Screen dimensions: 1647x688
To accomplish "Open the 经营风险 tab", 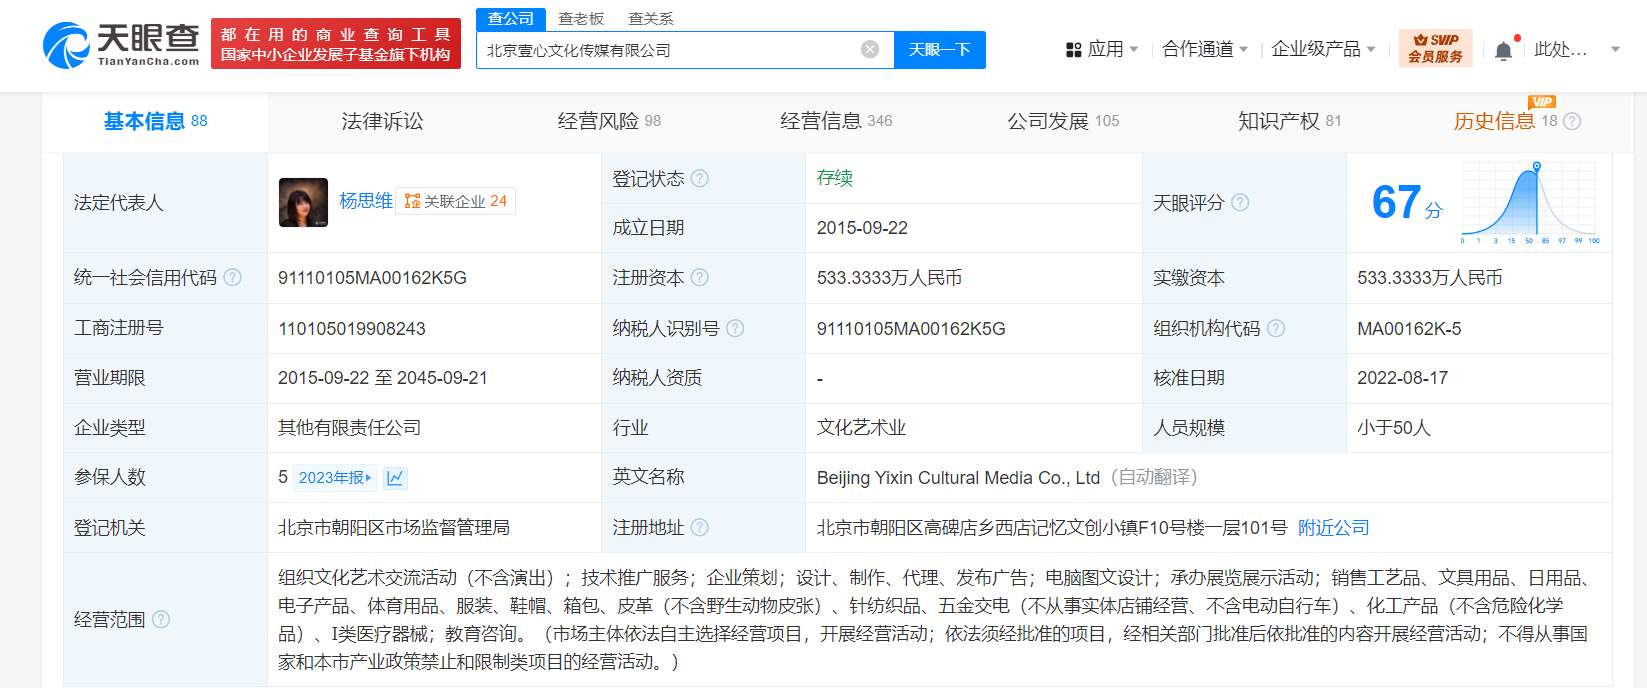I will (x=608, y=121).
